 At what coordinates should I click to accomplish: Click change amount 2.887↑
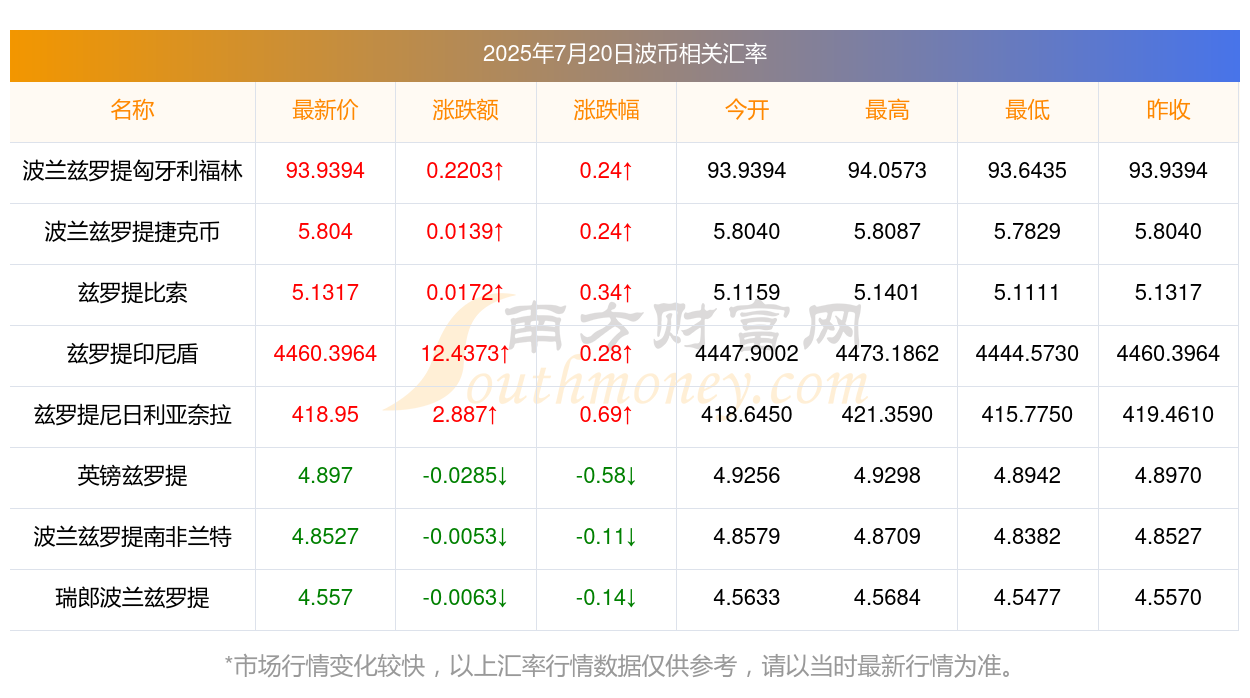pyautogui.click(x=466, y=415)
